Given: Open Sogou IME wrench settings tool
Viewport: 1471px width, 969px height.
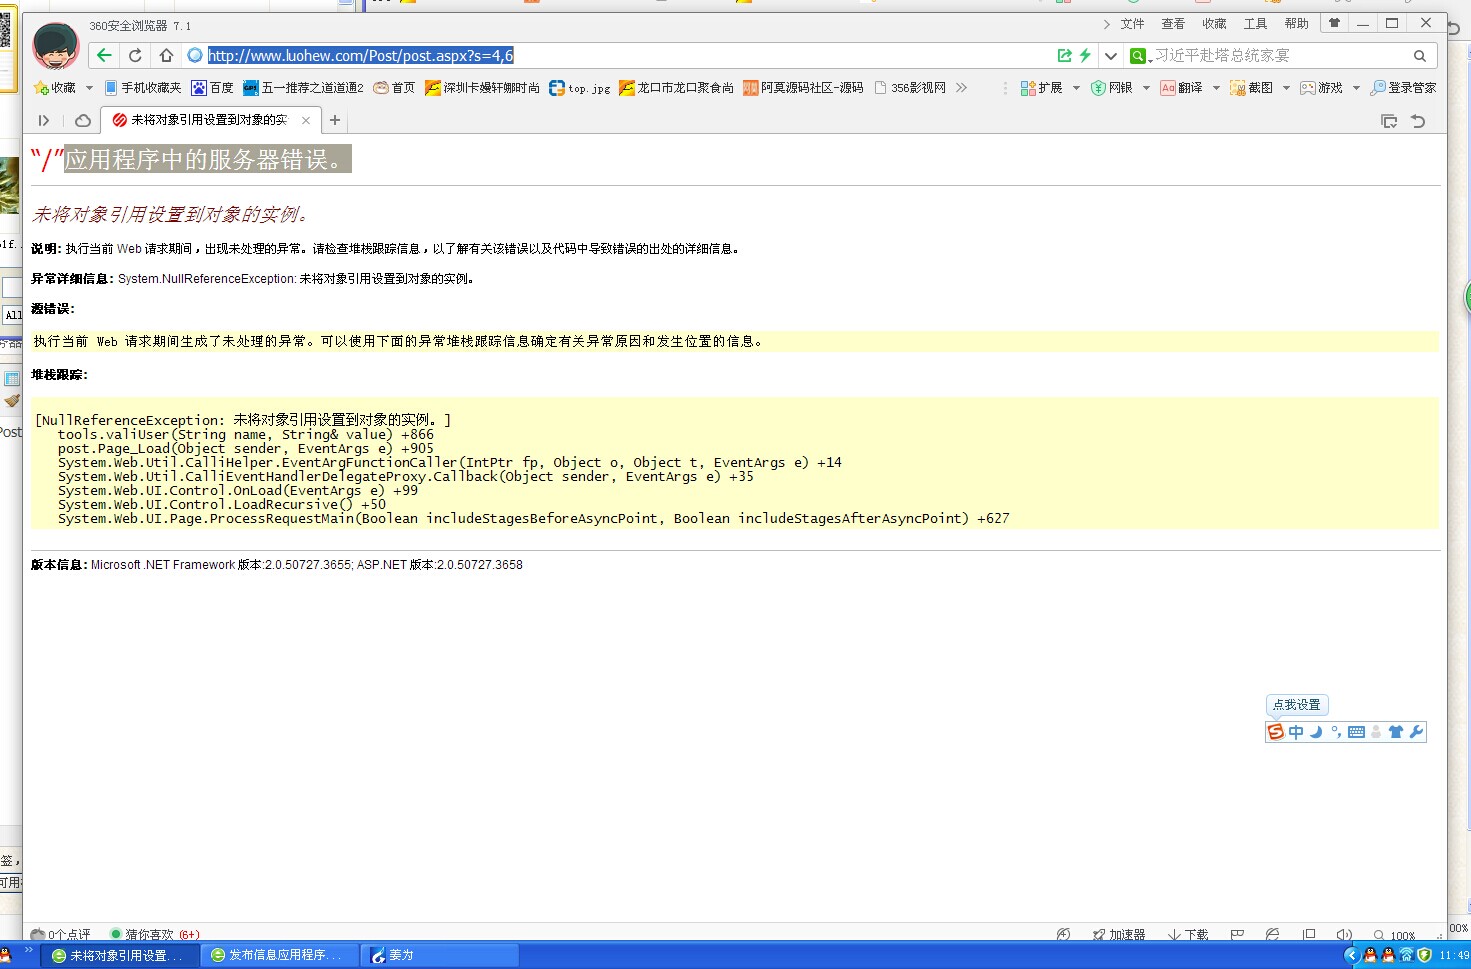Looking at the screenshot, I should tap(1416, 732).
